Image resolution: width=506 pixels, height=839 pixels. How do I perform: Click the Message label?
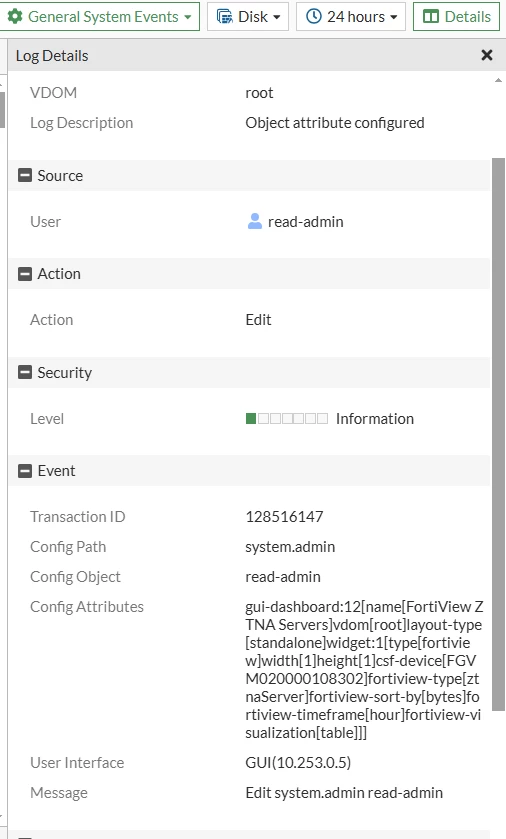coord(59,793)
